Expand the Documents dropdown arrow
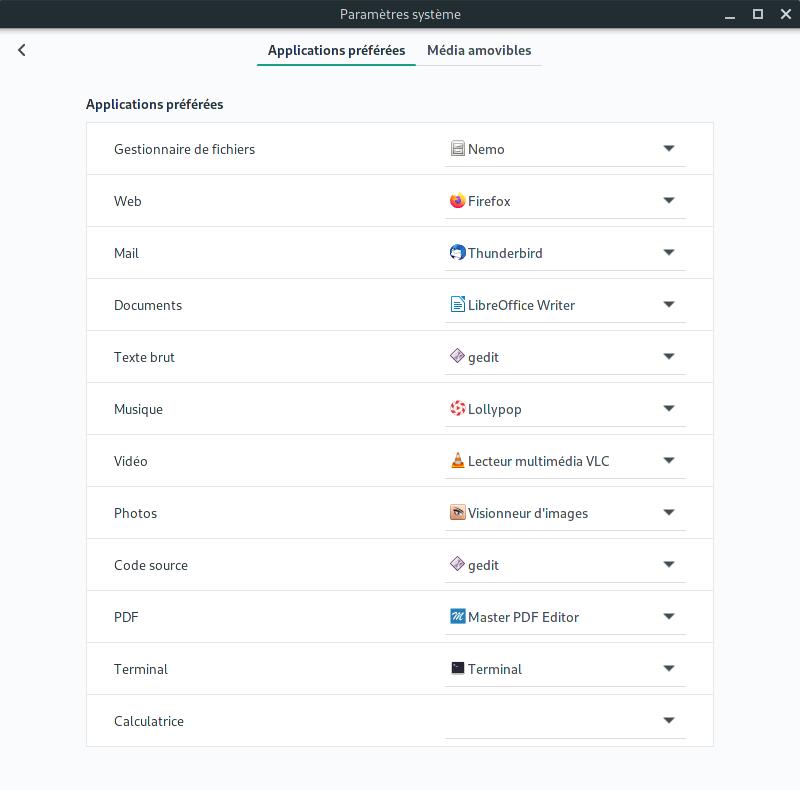 point(669,305)
